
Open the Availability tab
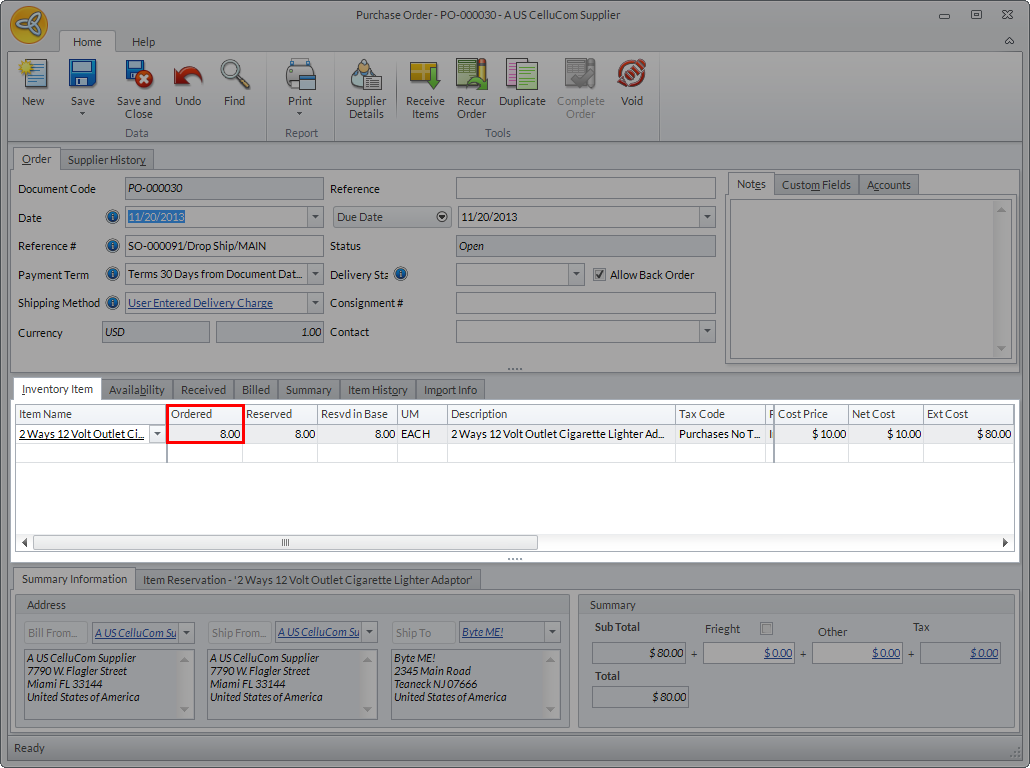point(137,390)
